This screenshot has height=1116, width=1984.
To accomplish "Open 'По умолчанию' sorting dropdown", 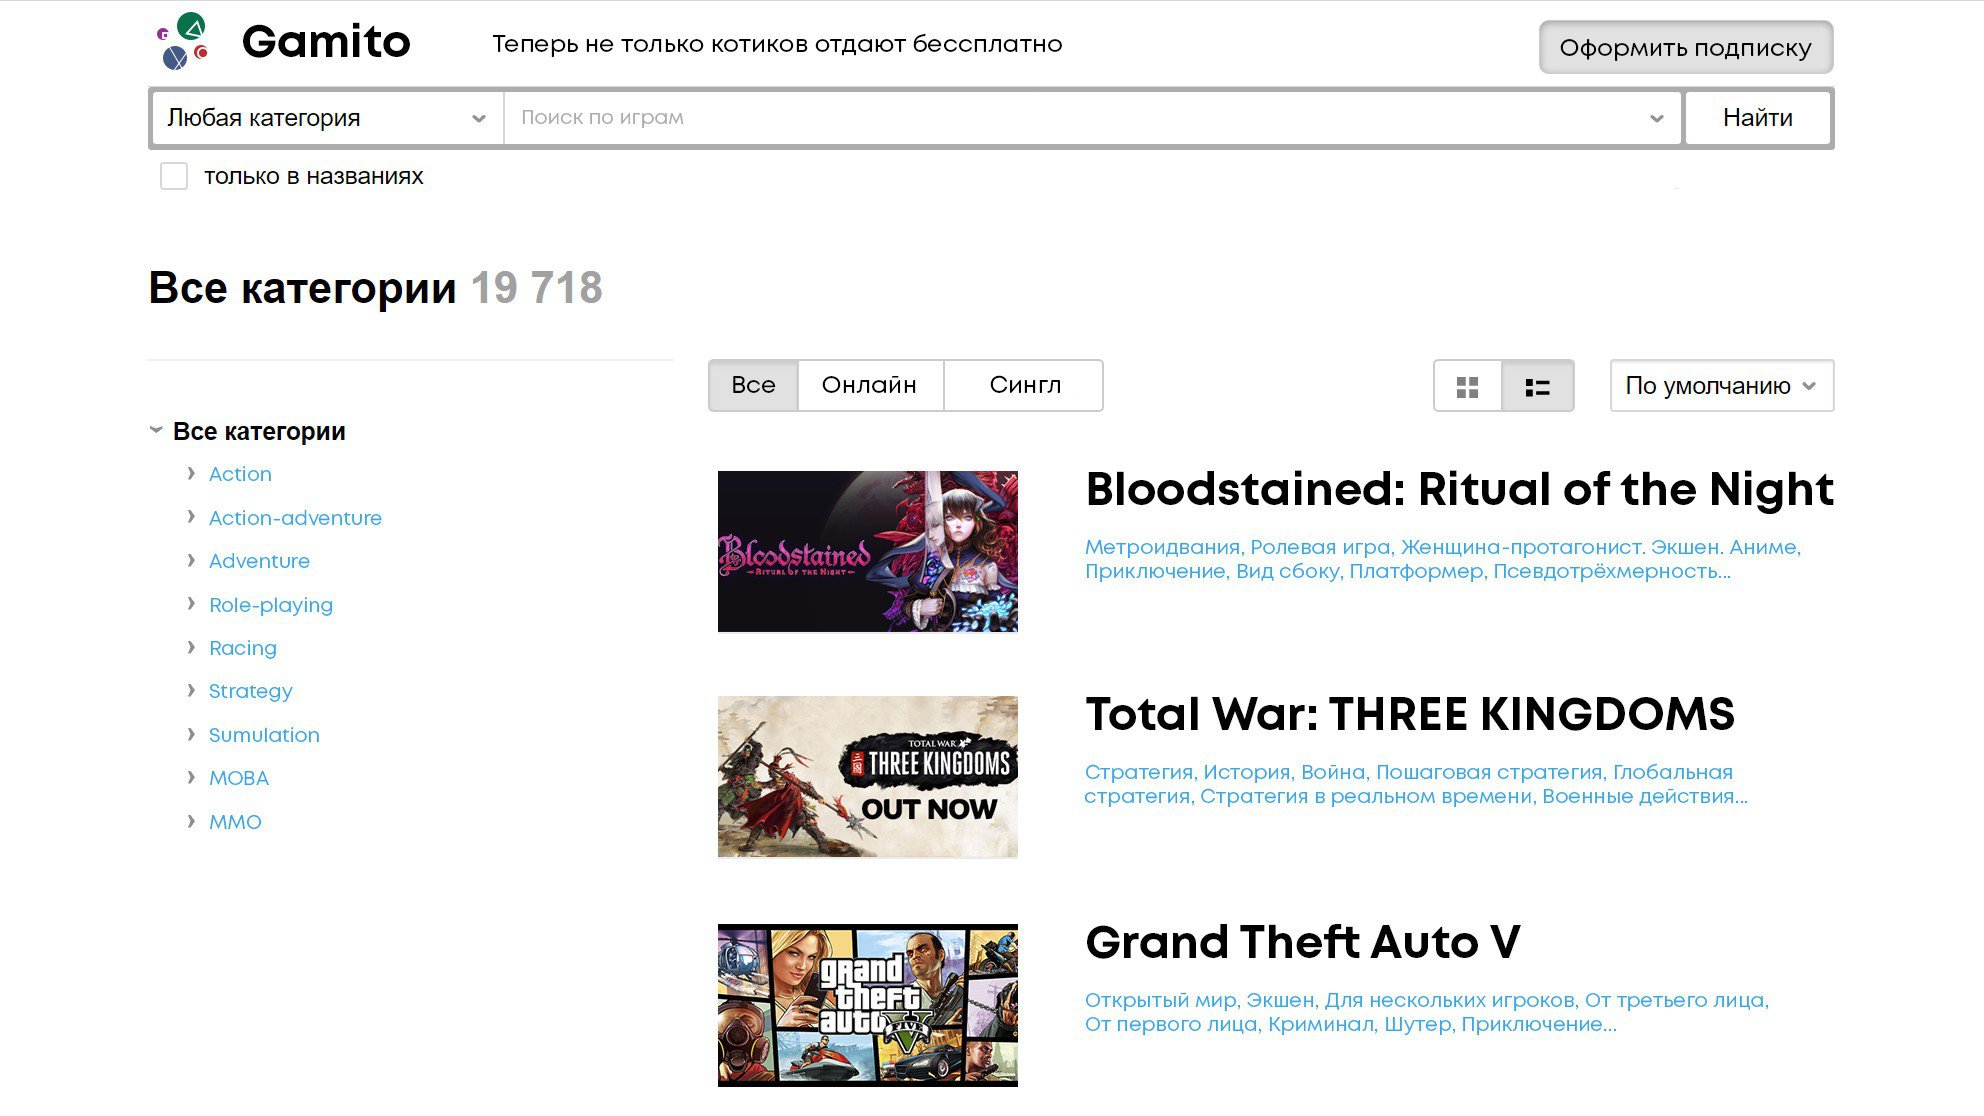I will pos(1721,386).
